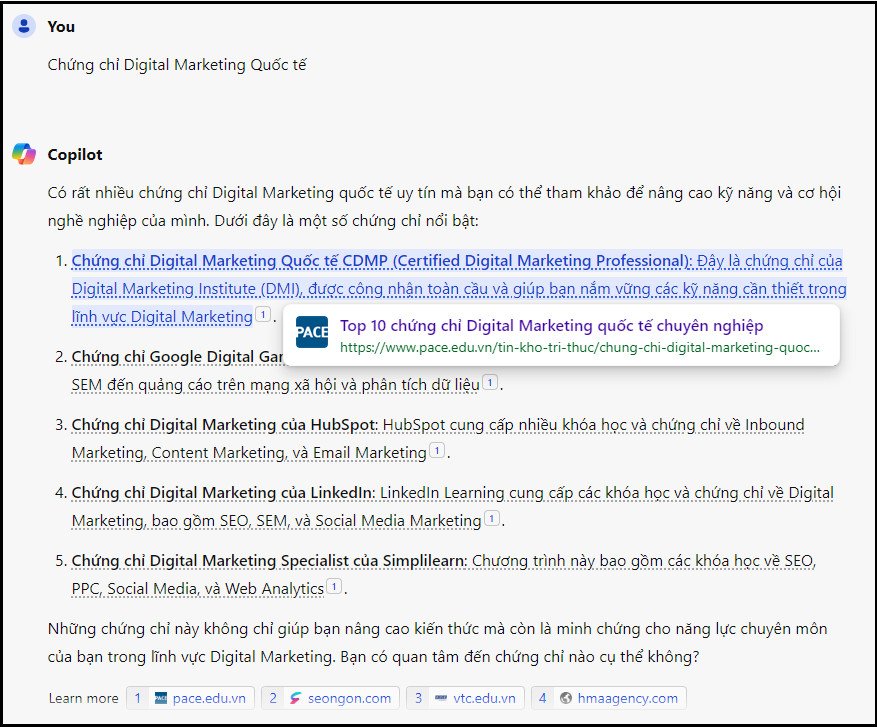Click the Copilot logo icon
The height and width of the screenshot is (727, 877).
(24, 154)
